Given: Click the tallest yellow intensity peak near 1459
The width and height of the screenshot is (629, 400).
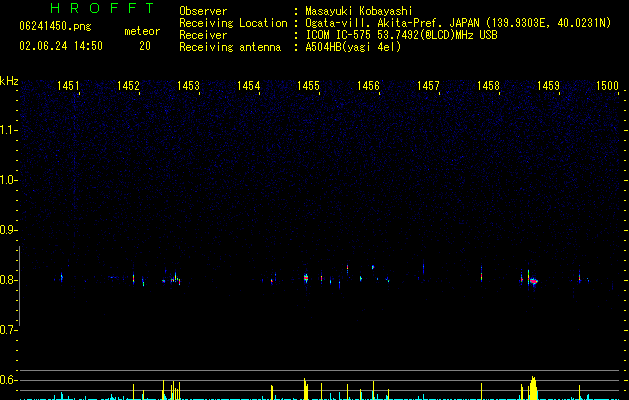Looking at the screenshot, I should [x=533, y=388].
